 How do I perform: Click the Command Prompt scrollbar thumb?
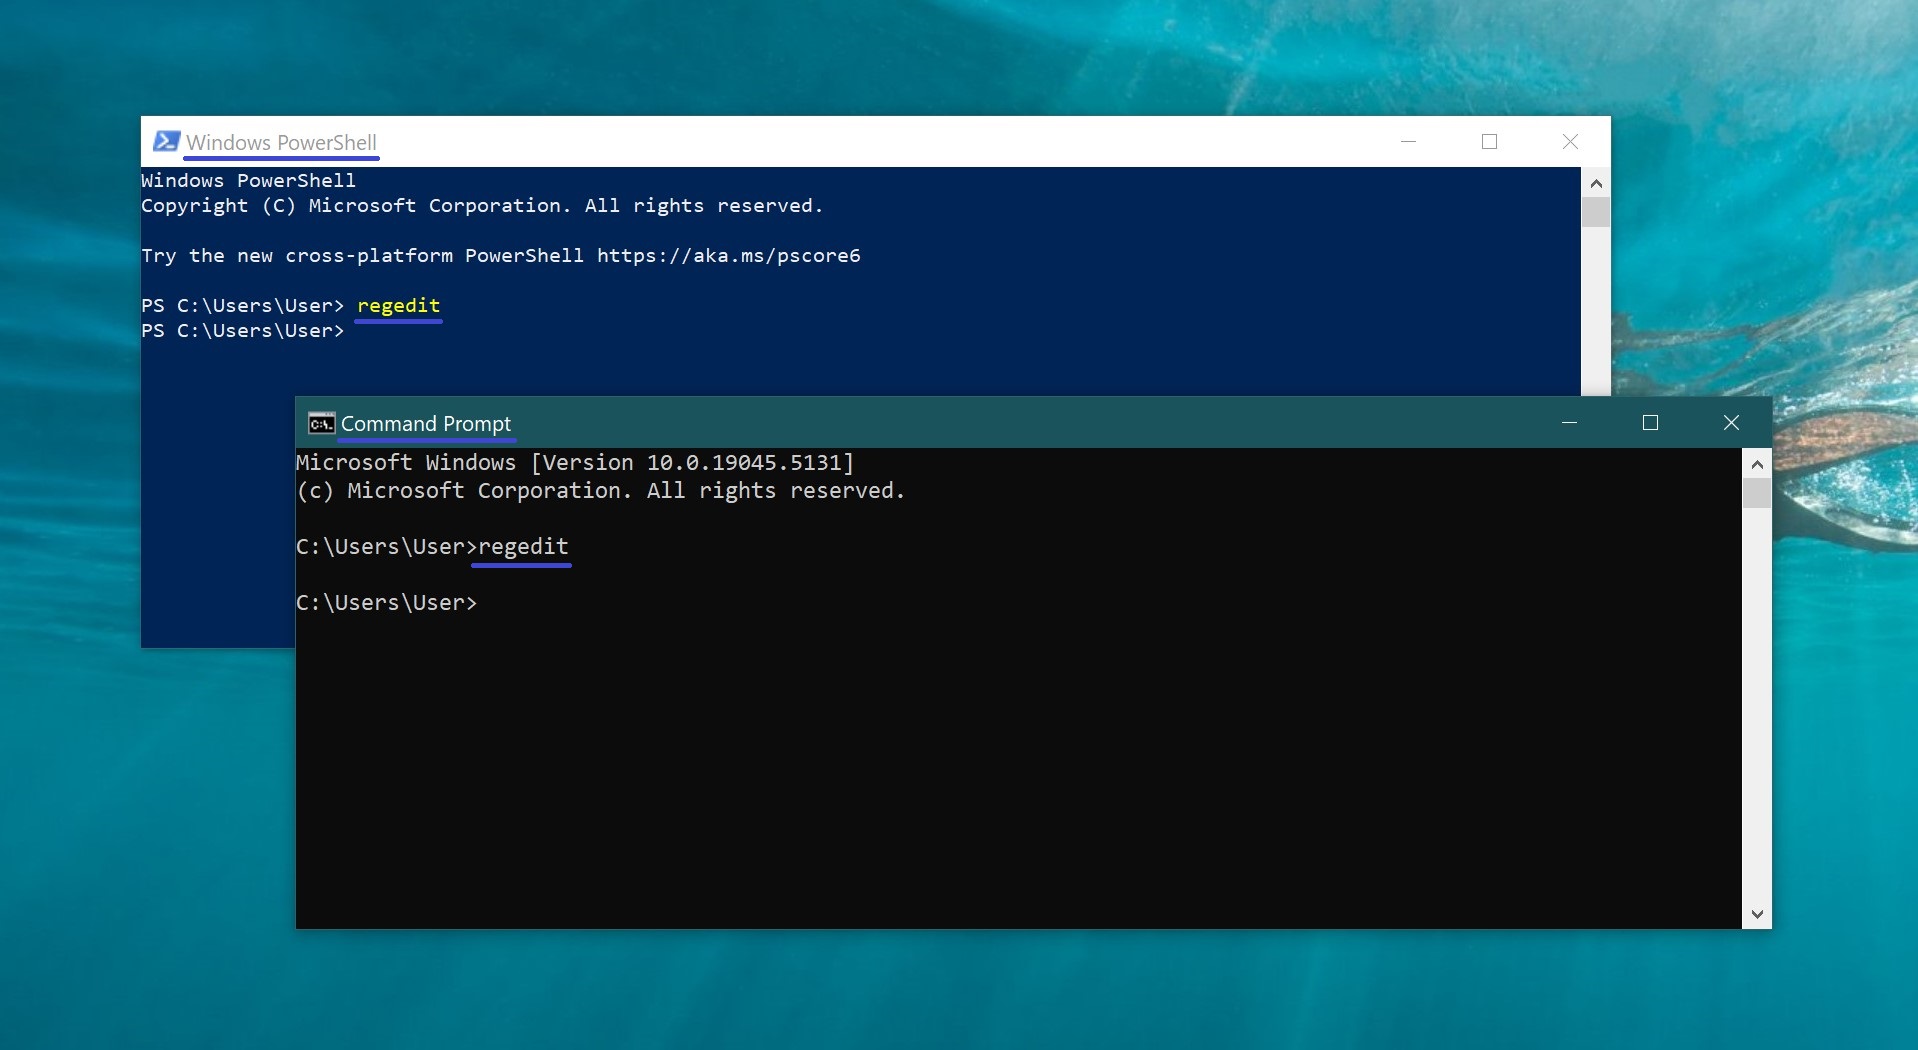(1757, 493)
